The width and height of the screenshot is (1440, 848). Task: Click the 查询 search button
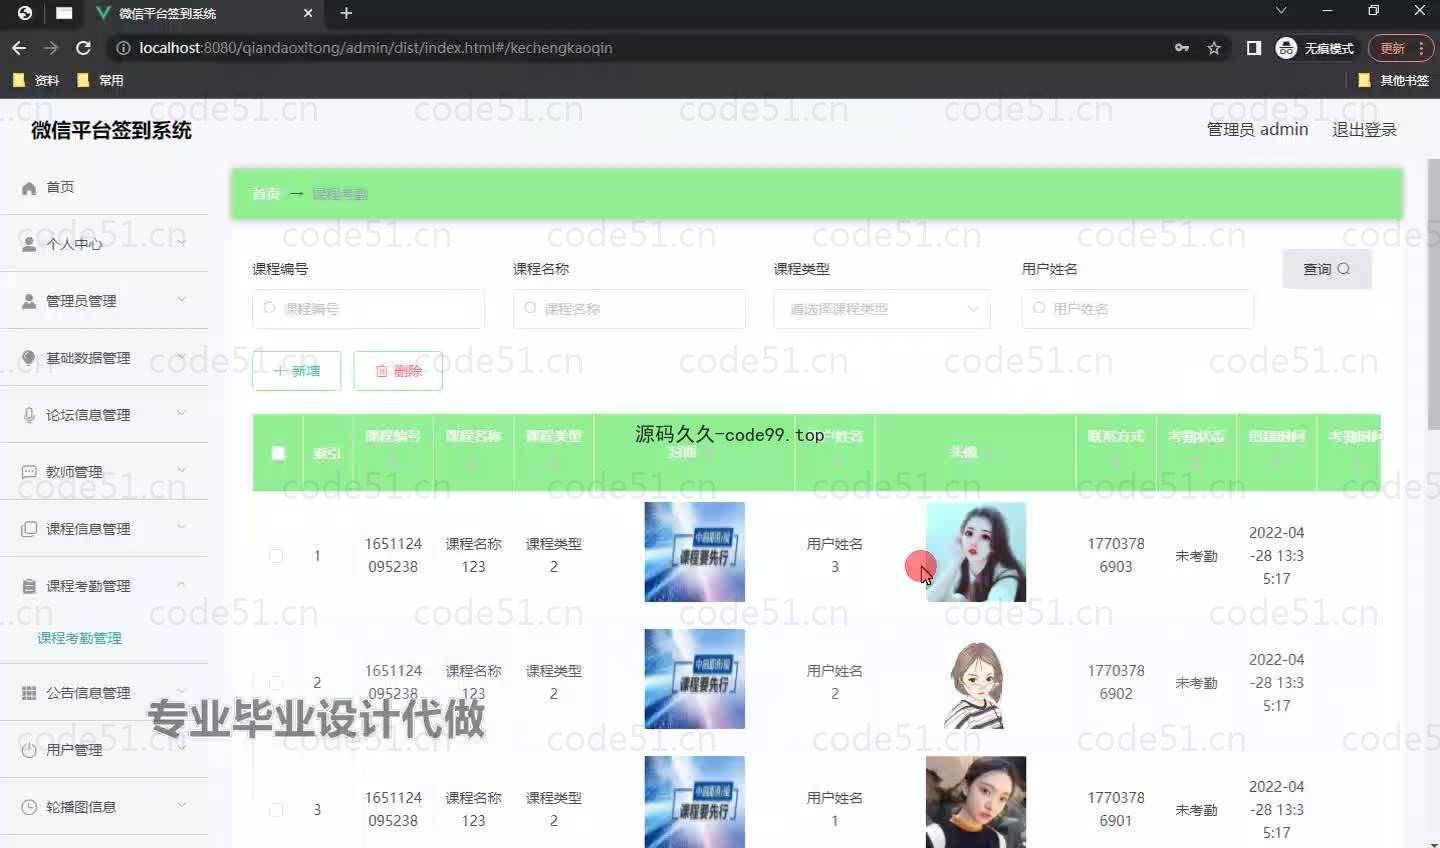[x=1327, y=269]
